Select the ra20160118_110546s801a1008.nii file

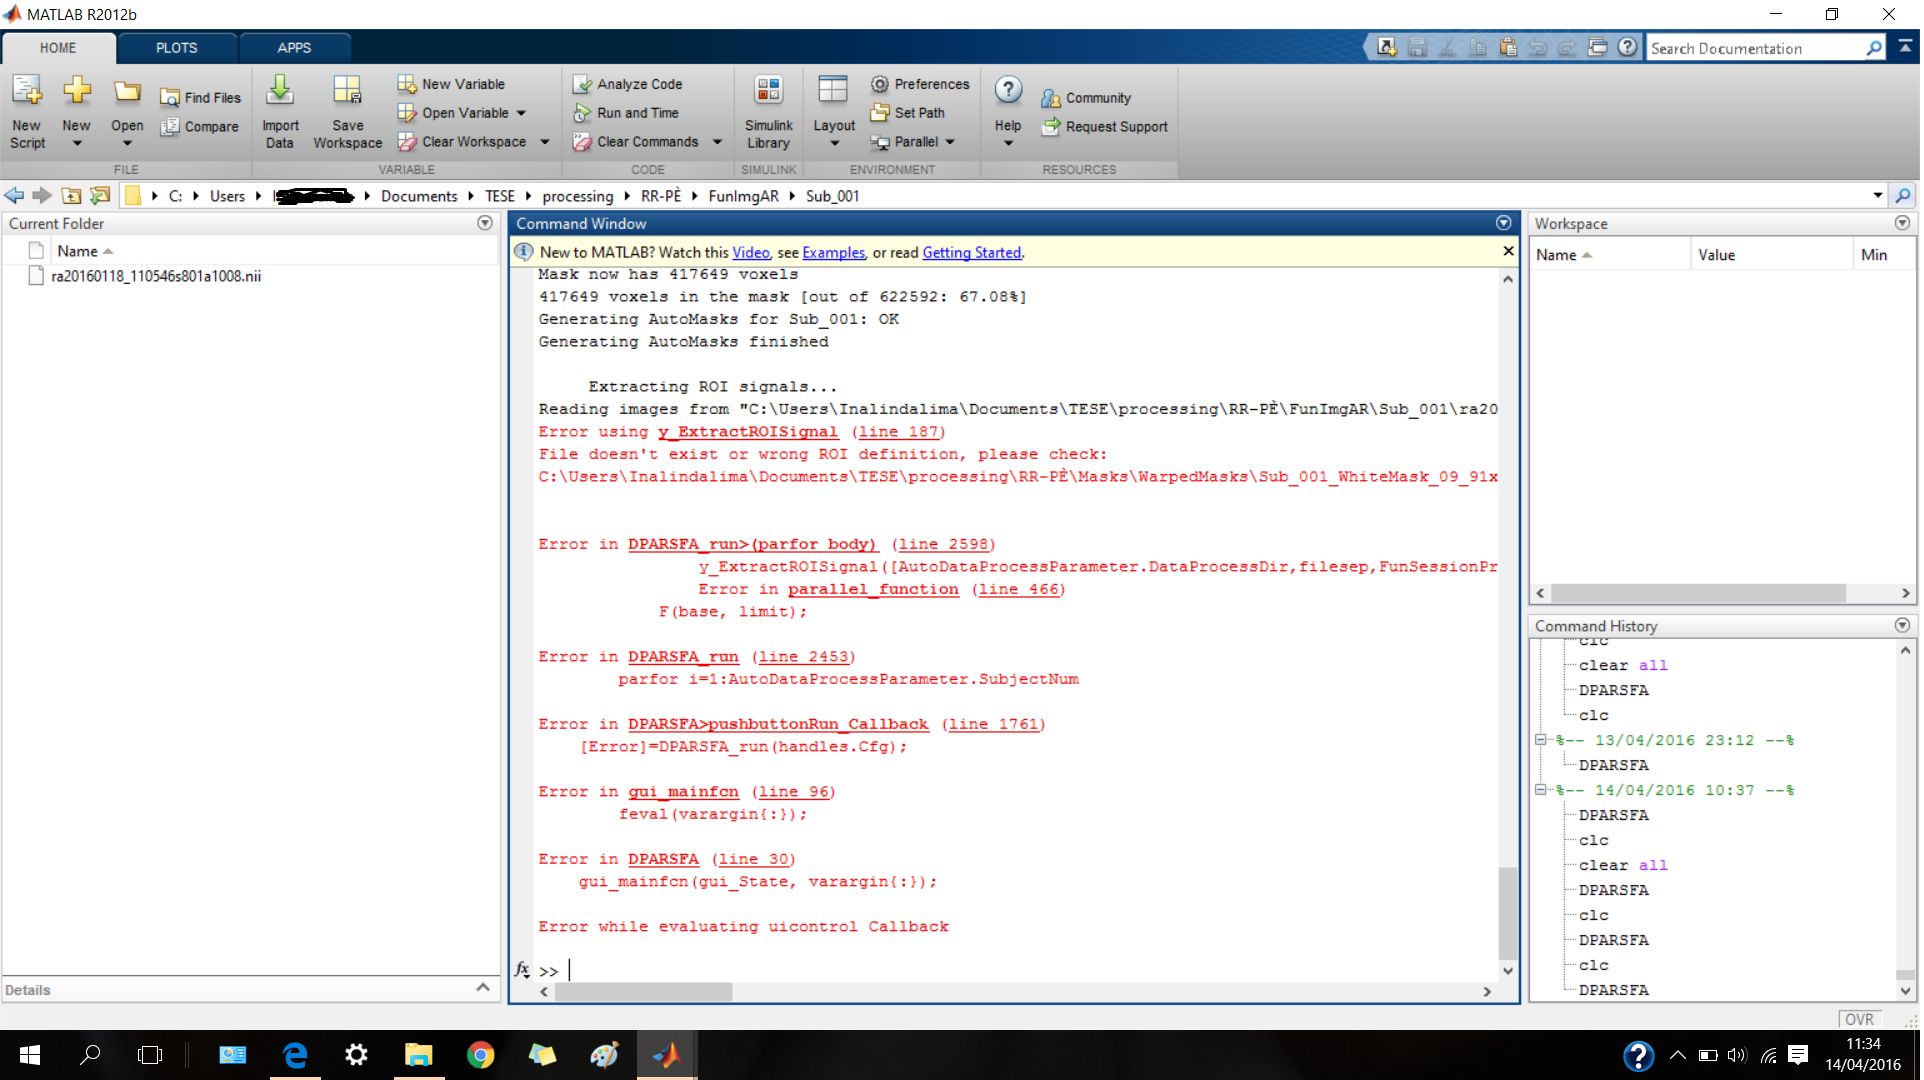point(156,276)
